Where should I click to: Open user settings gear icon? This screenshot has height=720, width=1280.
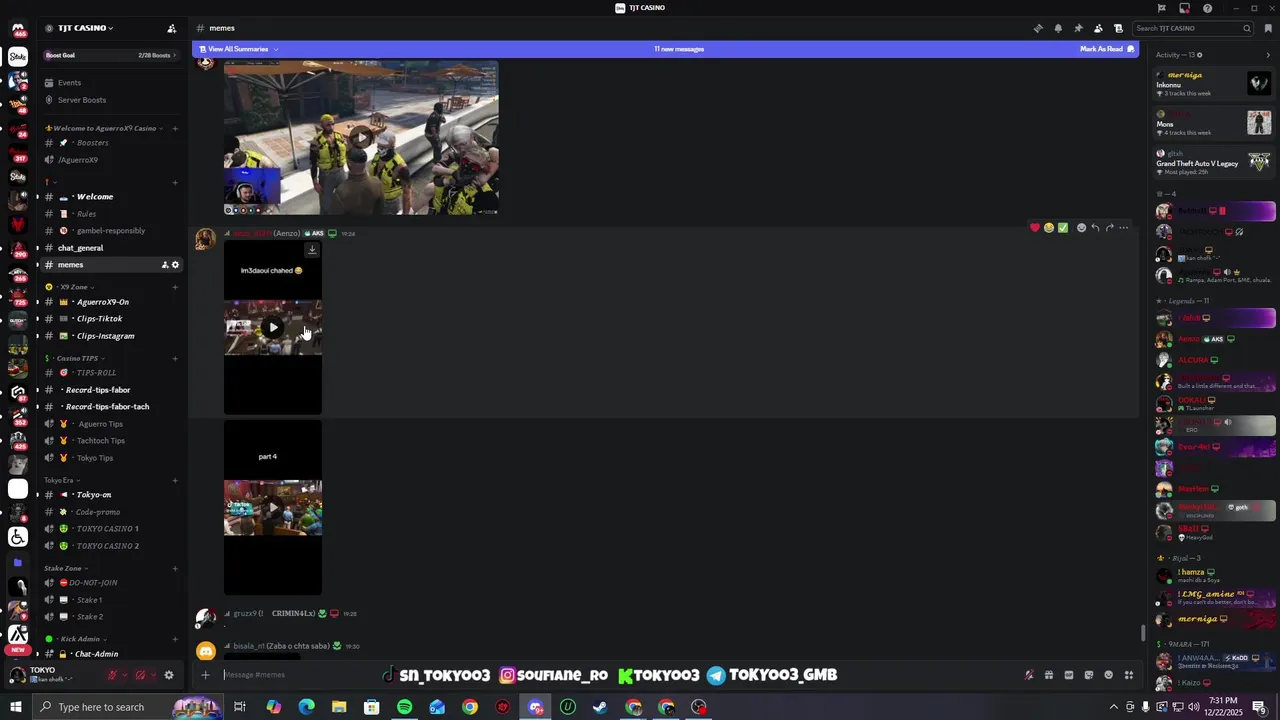pos(169,675)
